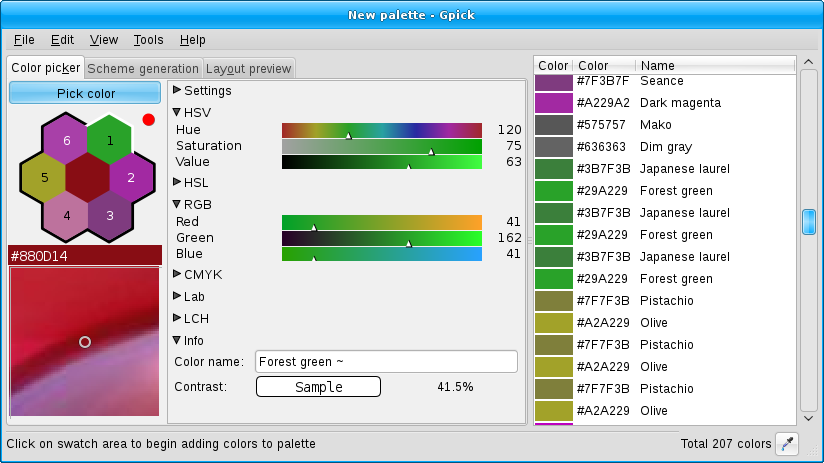The height and width of the screenshot is (463, 824).
Task: Click the Color name text field
Action: pyautogui.click(x=386, y=362)
